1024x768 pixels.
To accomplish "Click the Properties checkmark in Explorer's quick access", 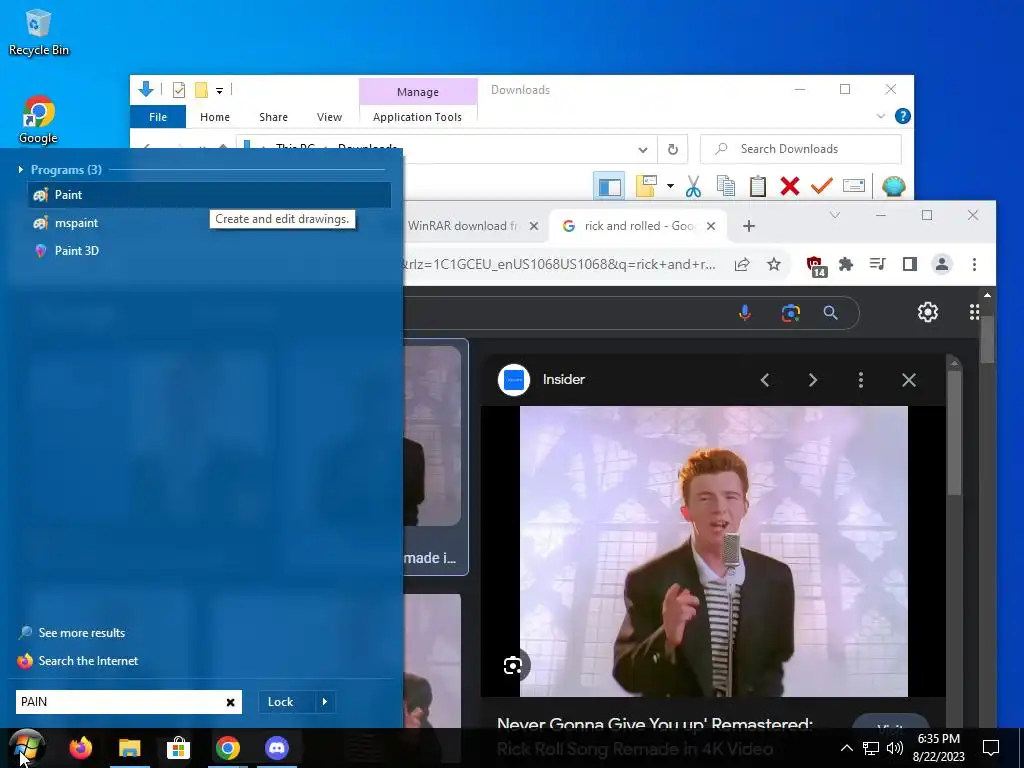I will [x=178, y=89].
